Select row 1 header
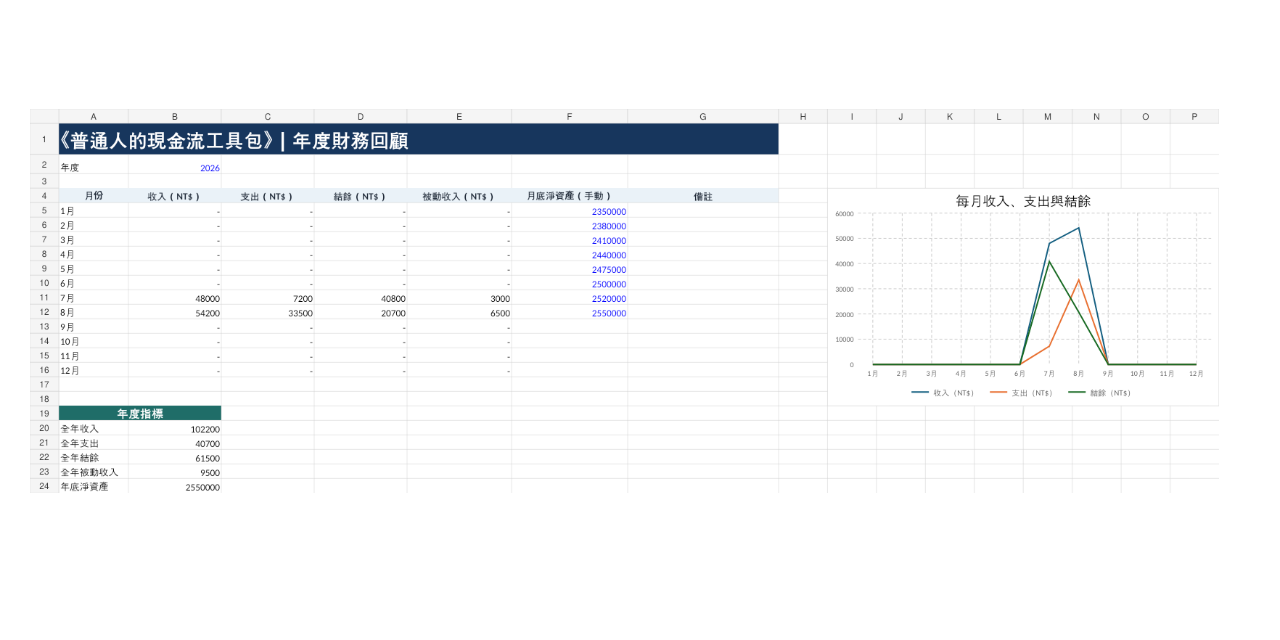Screen dimensions: 1280x640 pyautogui.click(x=44, y=140)
